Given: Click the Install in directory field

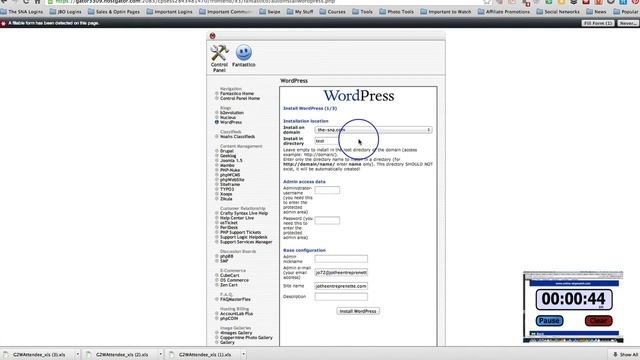Looking at the screenshot, I should tap(327, 141).
